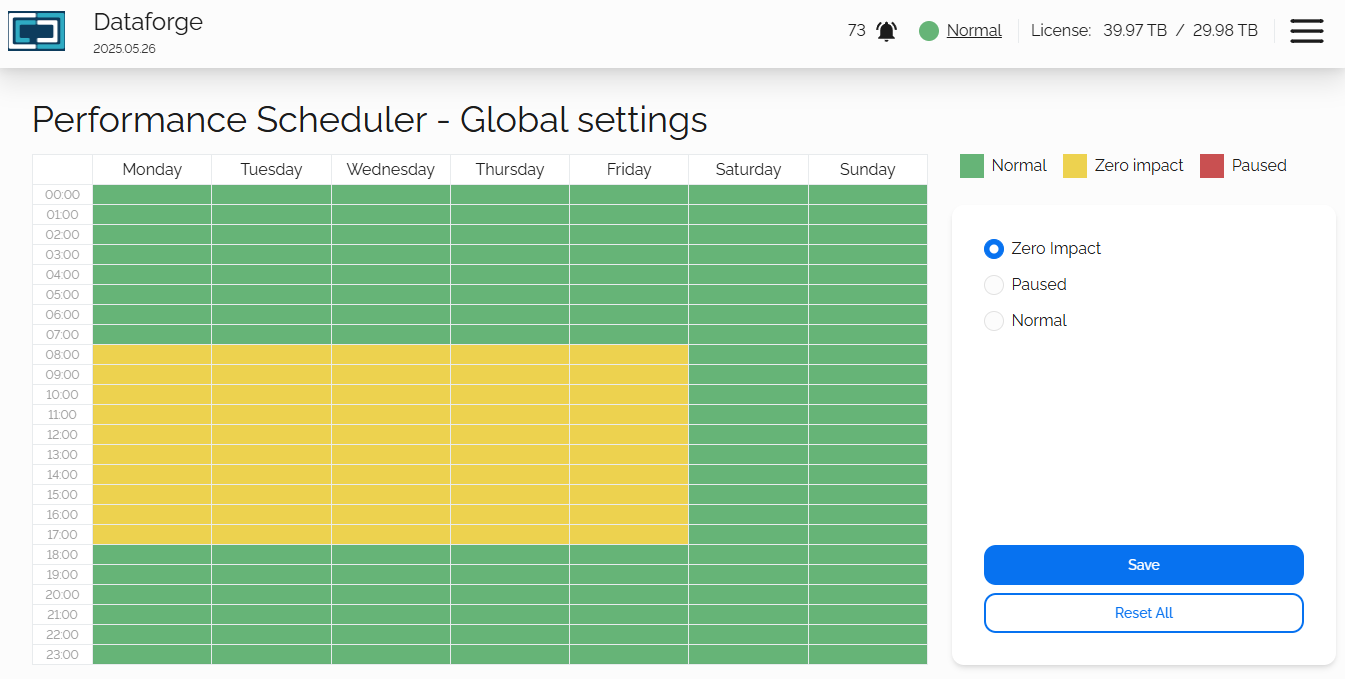
Task: Click the Saturday column header
Action: [x=748, y=170]
